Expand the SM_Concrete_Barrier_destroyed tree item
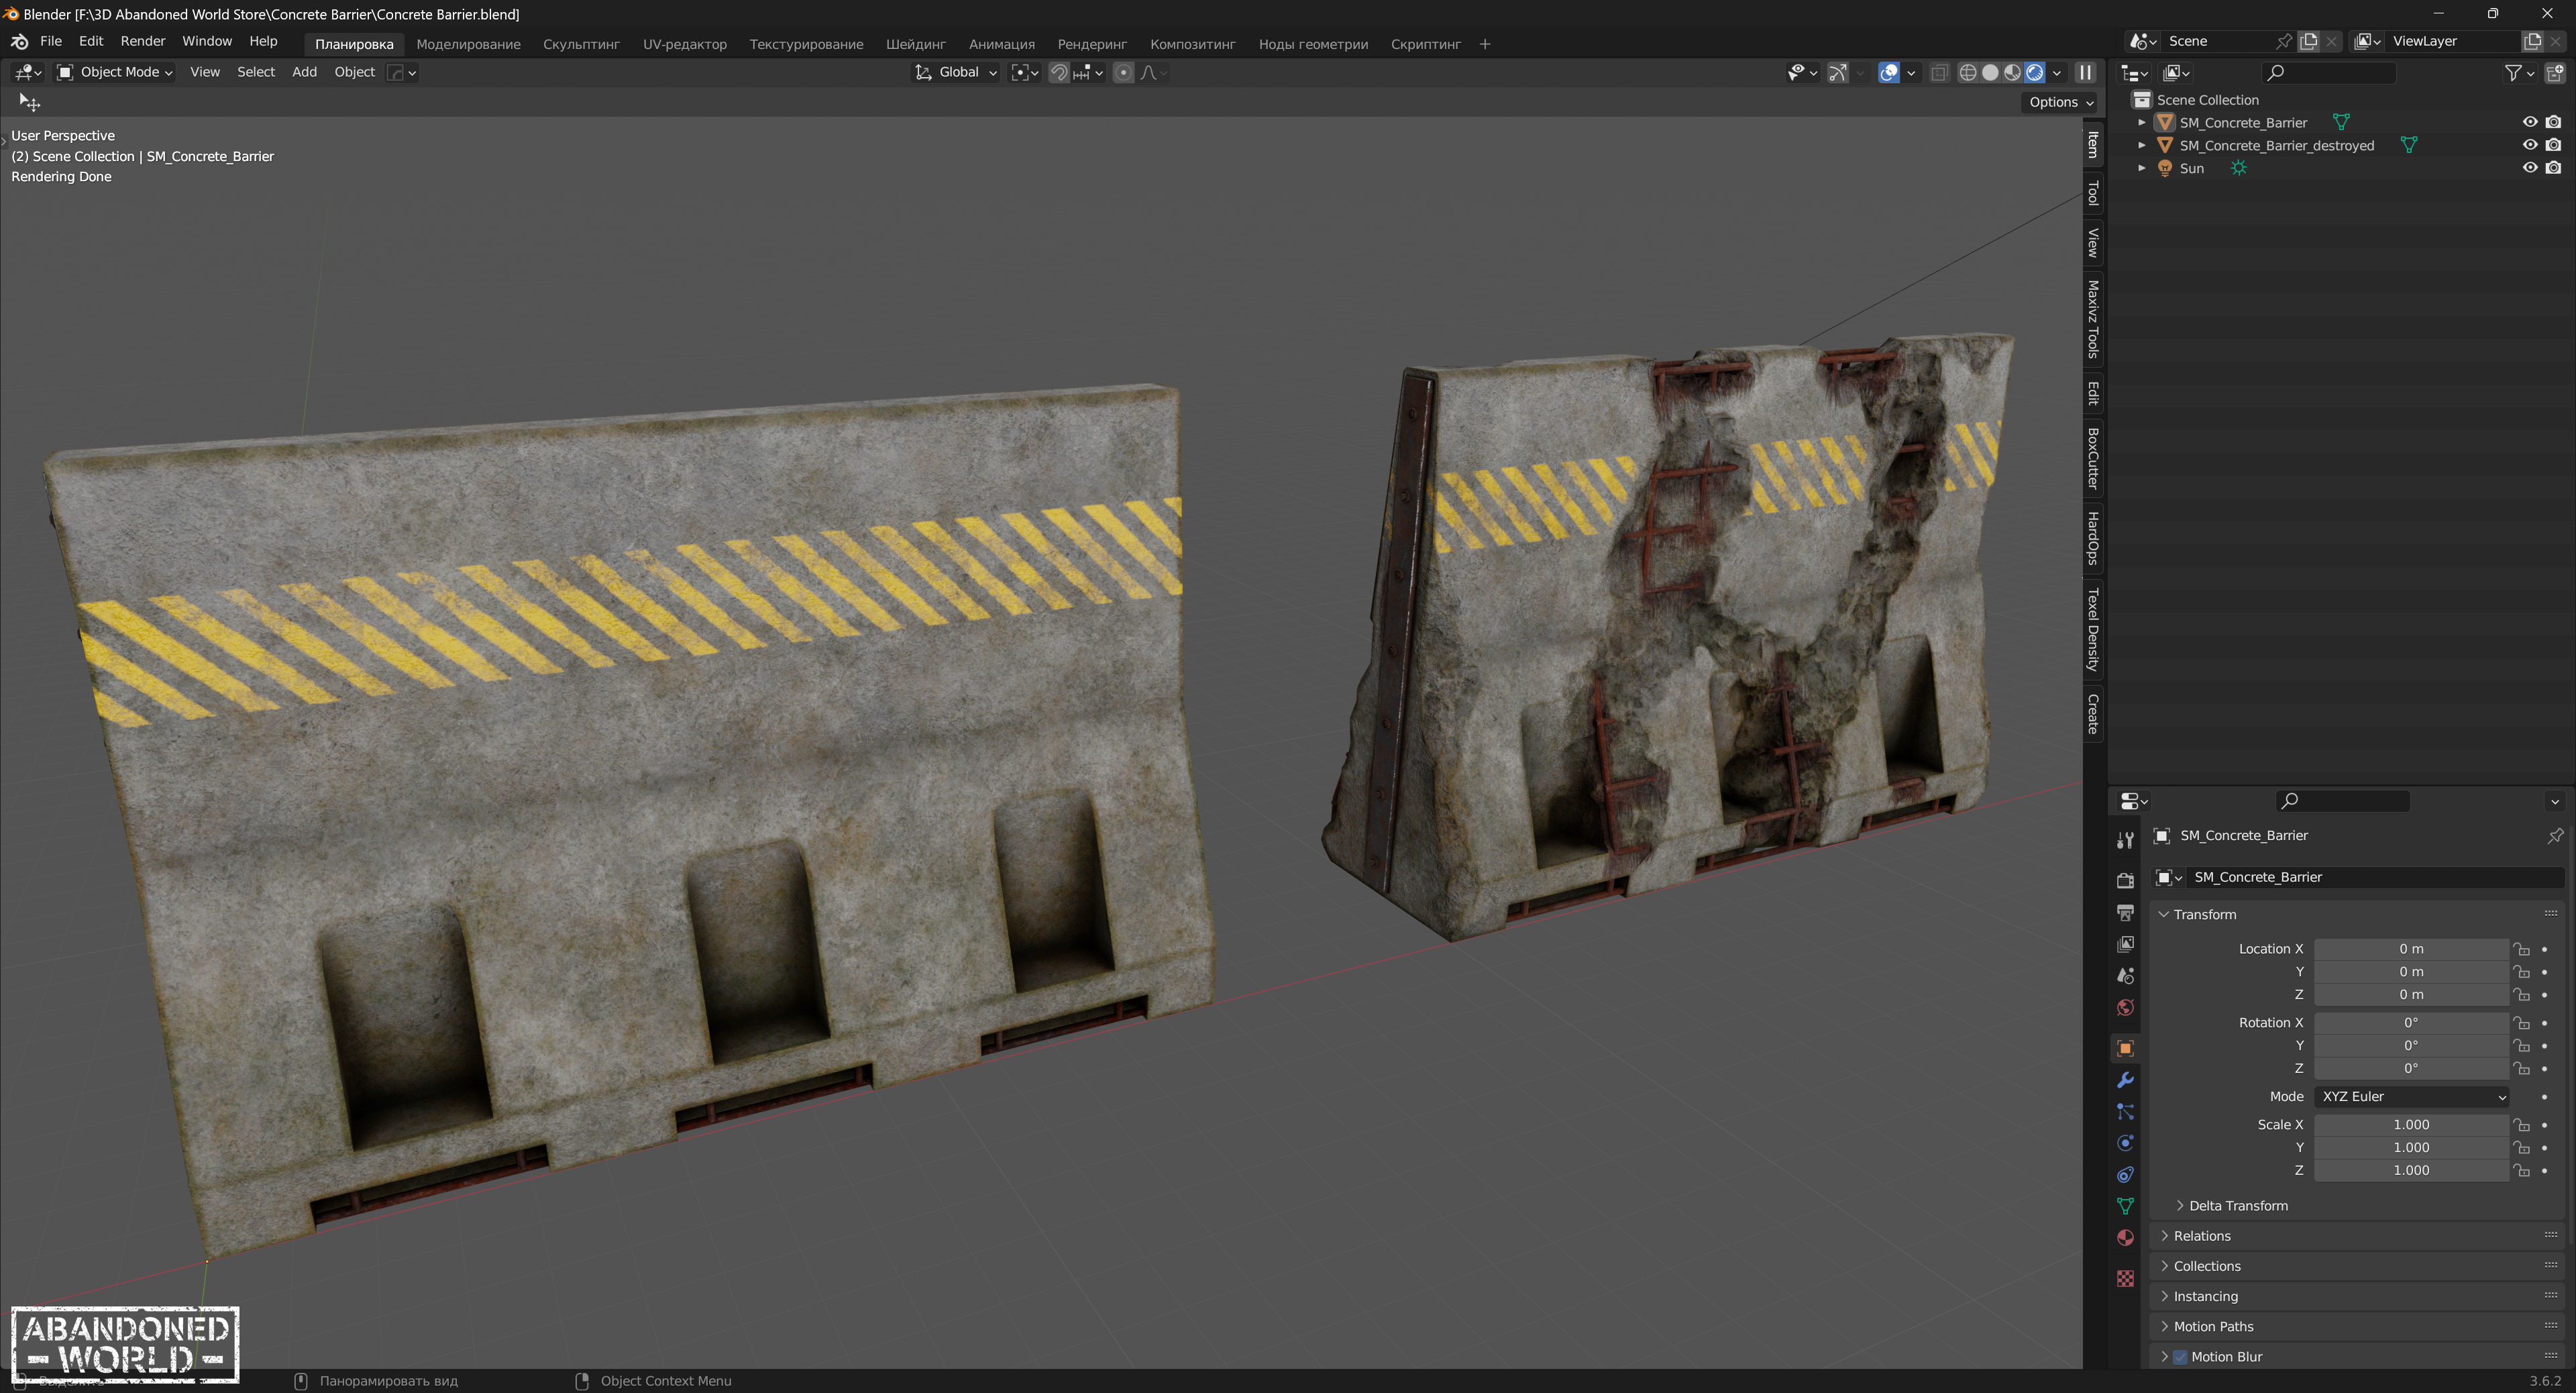 2141,145
